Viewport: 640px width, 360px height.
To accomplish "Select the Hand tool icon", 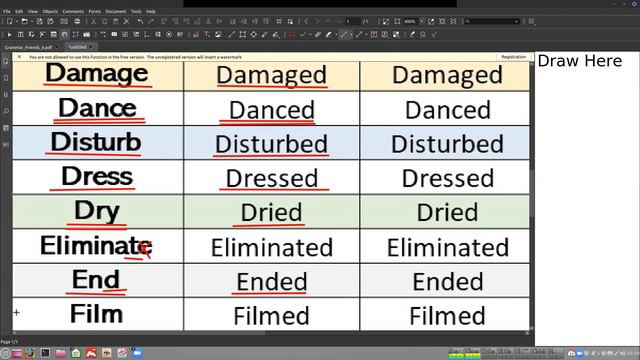I will (64, 35).
